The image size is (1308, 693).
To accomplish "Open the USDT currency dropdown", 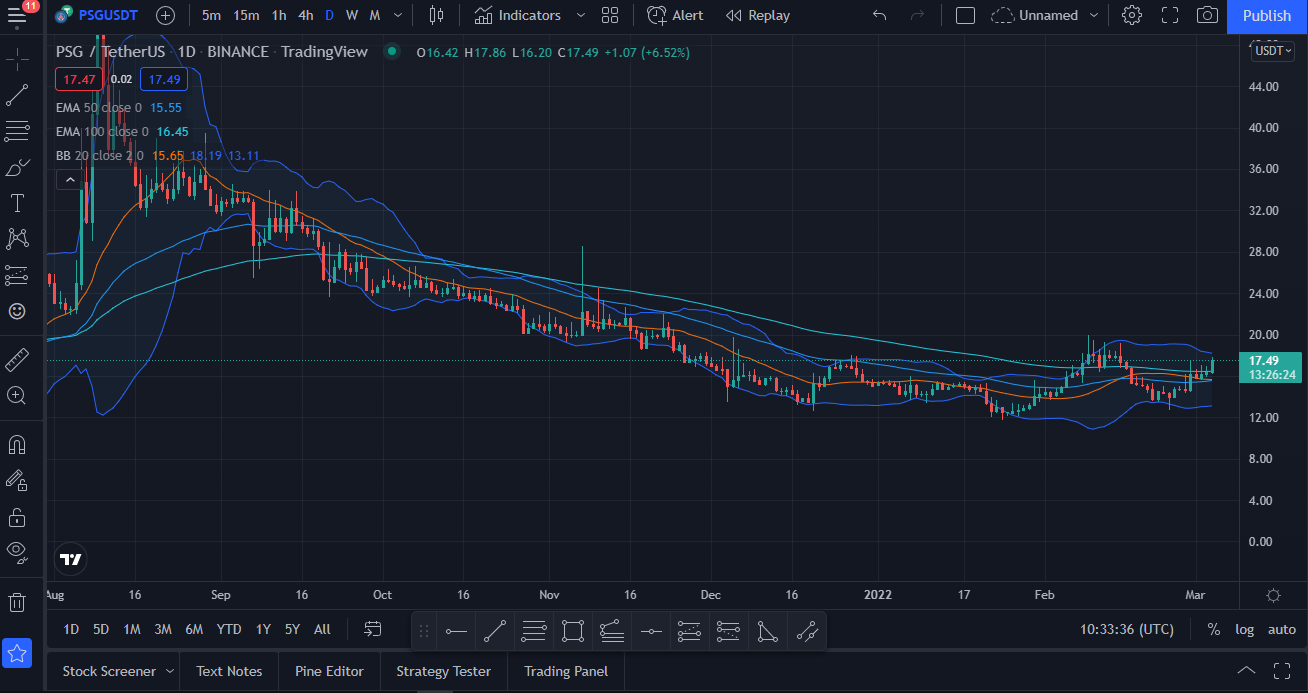I will point(1271,51).
